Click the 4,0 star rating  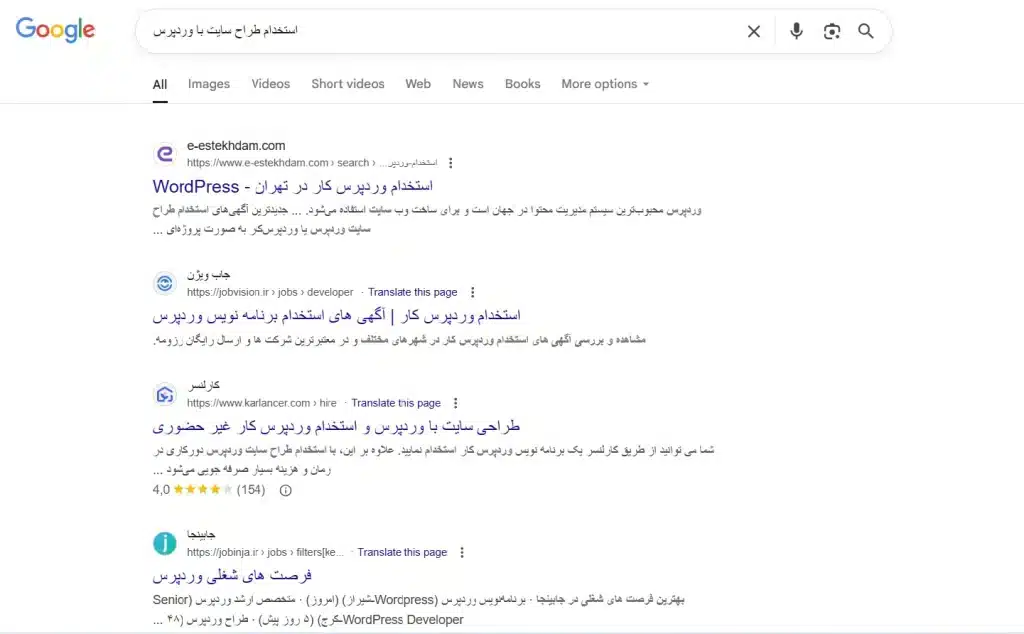192,490
